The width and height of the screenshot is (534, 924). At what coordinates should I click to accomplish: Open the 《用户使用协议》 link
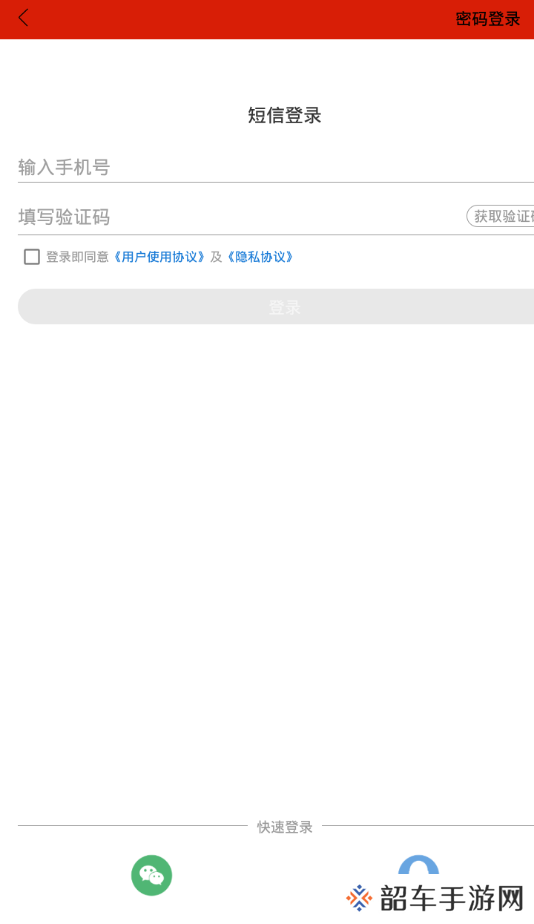point(159,257)
